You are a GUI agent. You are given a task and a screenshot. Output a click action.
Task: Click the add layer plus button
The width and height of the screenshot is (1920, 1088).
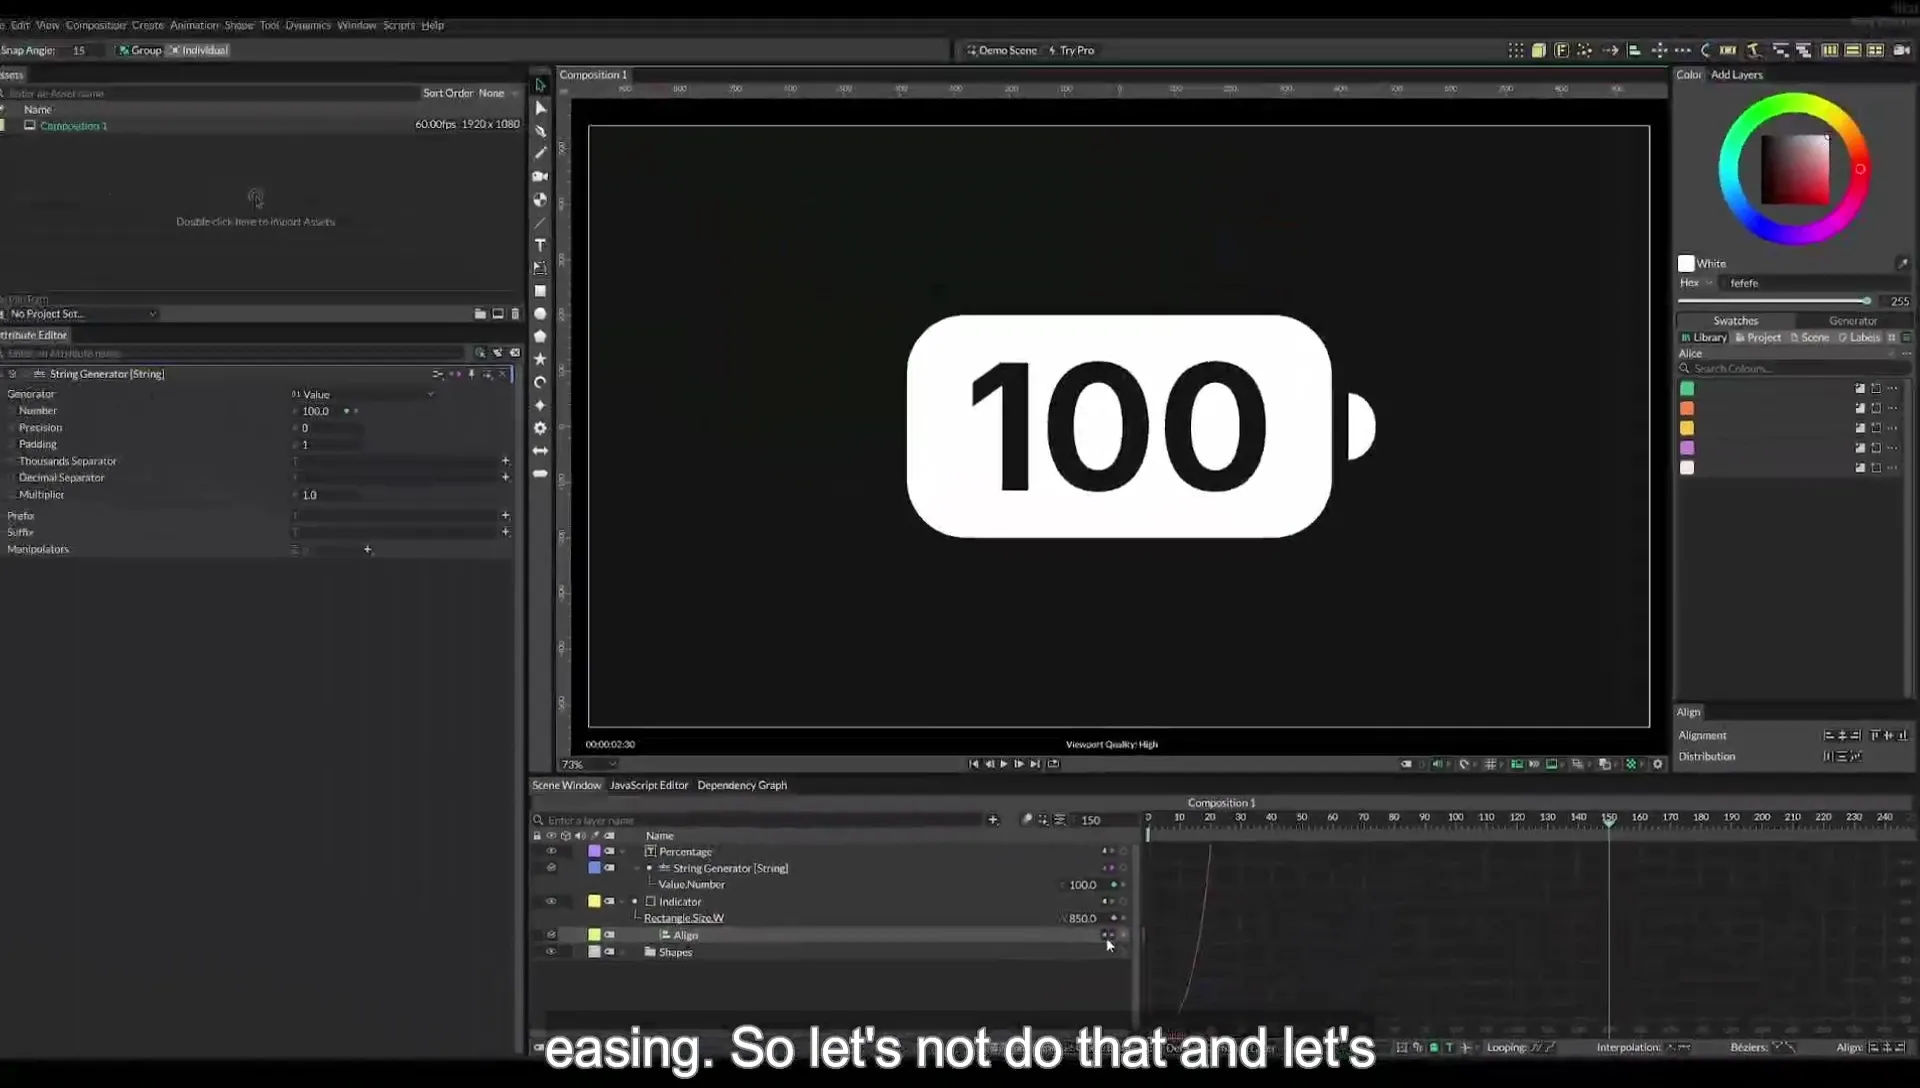tap(993, 820)
